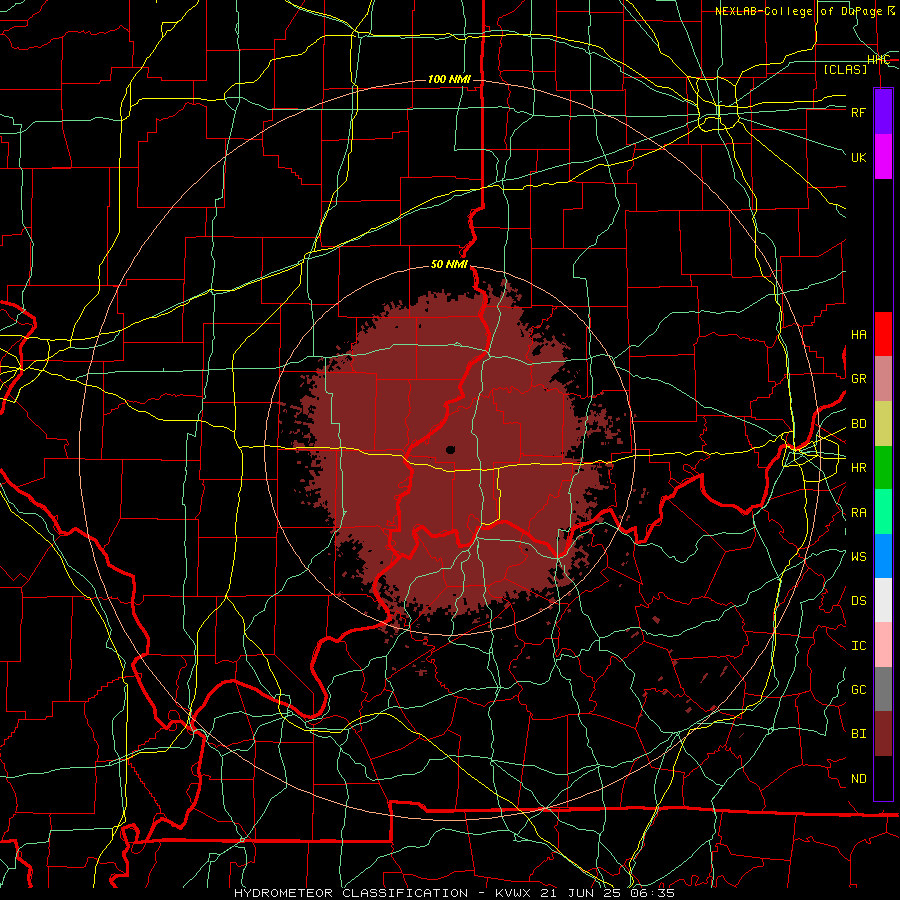Click the BI legend label
Screen dimensions: 900x900
pos(858,734)
